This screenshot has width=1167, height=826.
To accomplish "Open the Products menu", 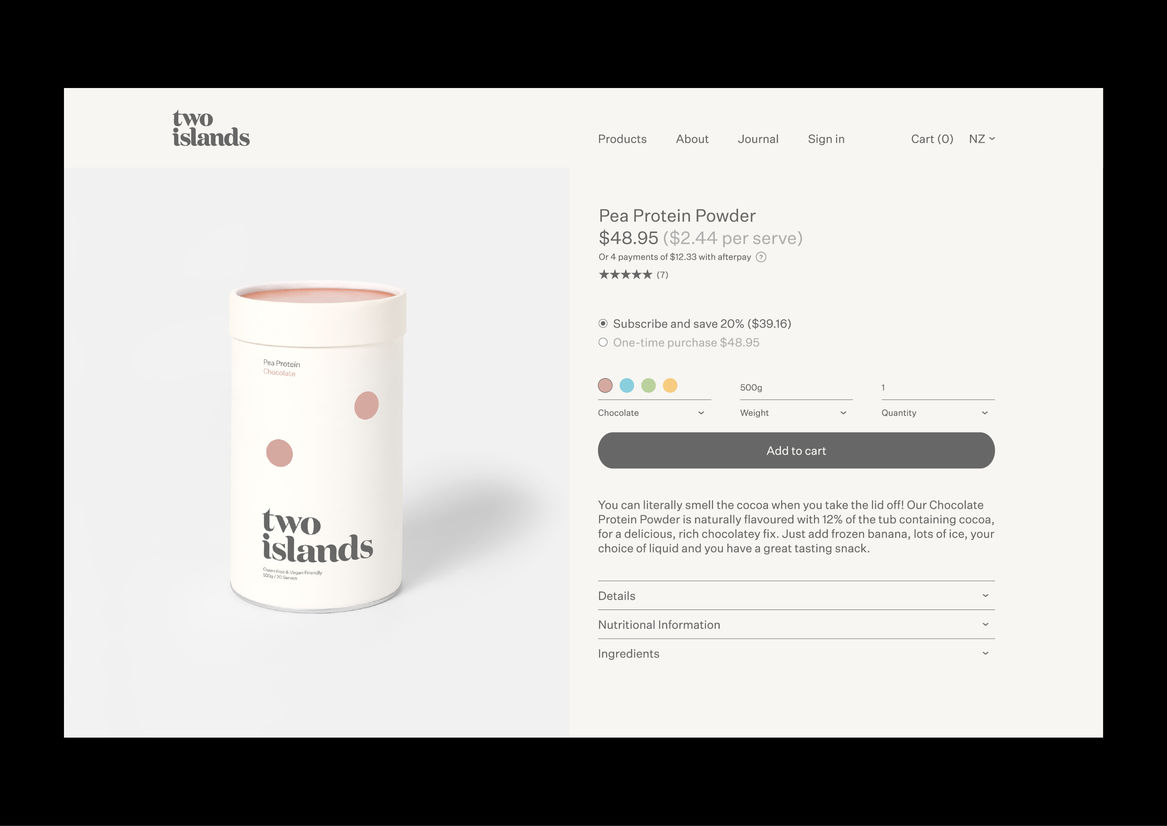I will 622,139.
